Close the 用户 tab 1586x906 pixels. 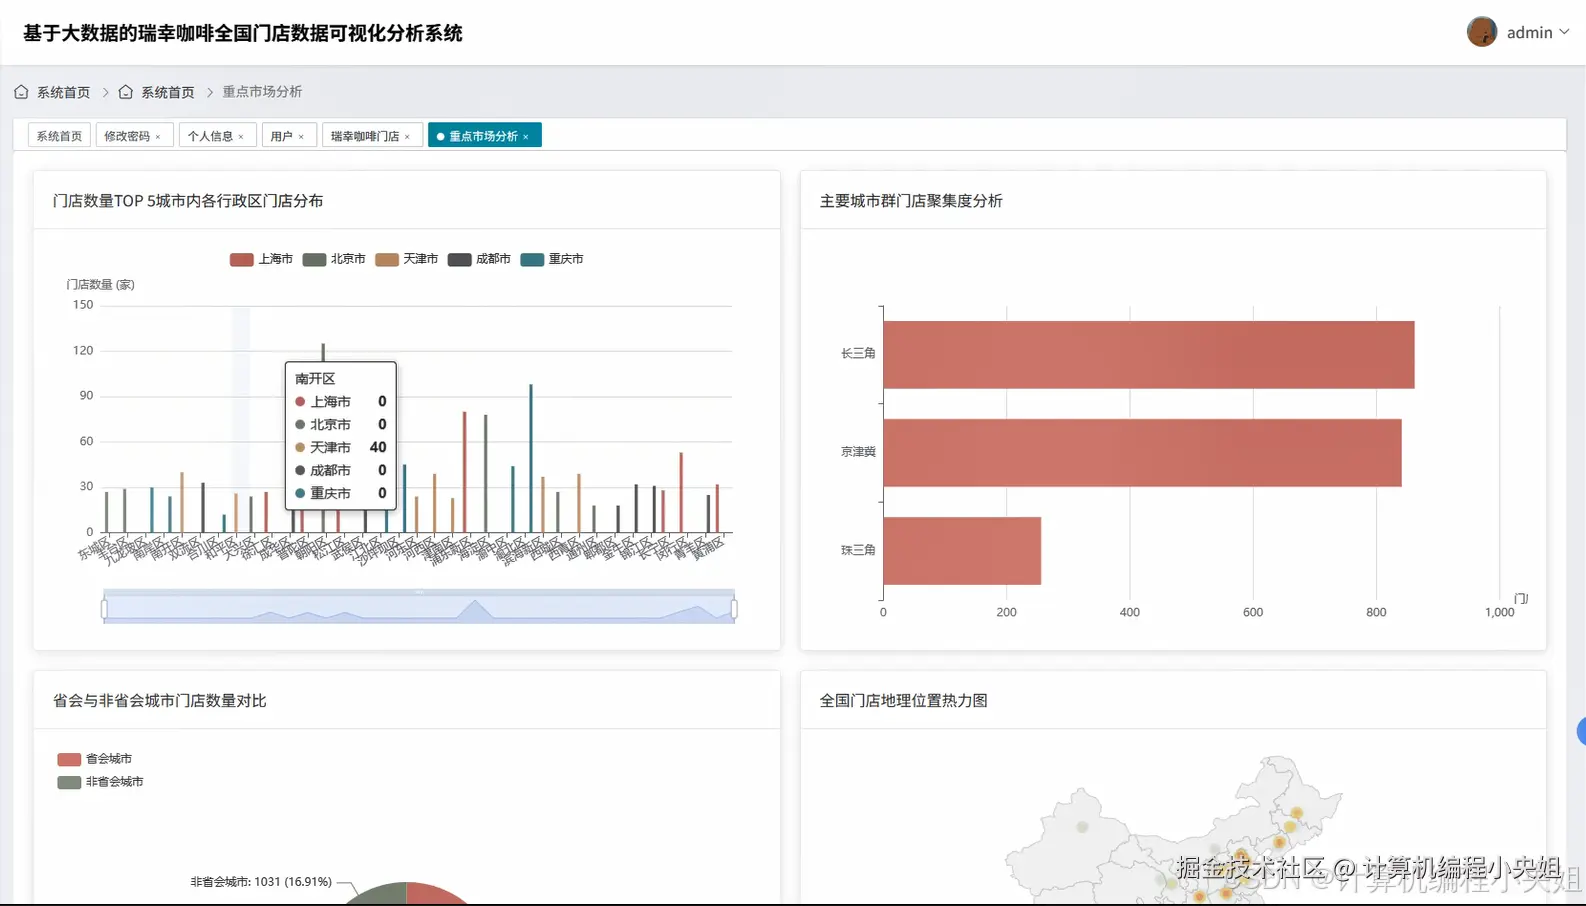point(301,137)
